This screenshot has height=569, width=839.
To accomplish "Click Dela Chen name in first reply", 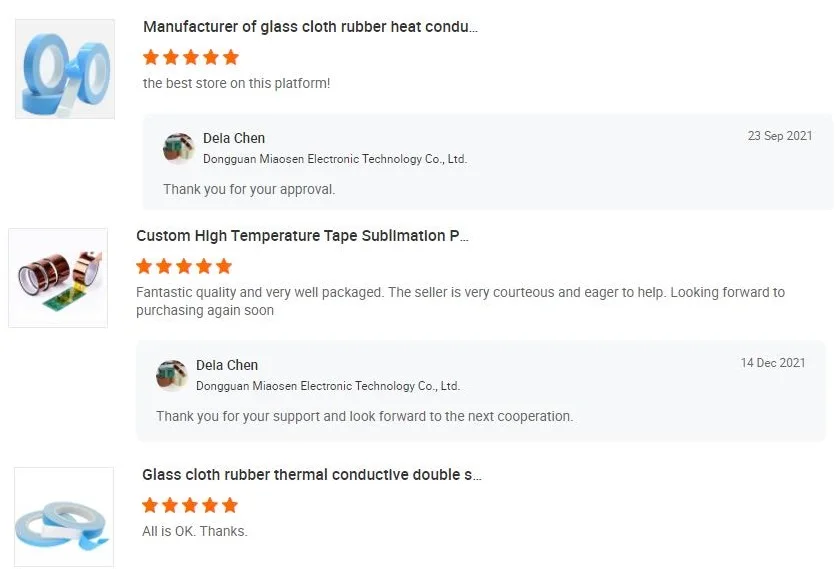I will point(234,138).
